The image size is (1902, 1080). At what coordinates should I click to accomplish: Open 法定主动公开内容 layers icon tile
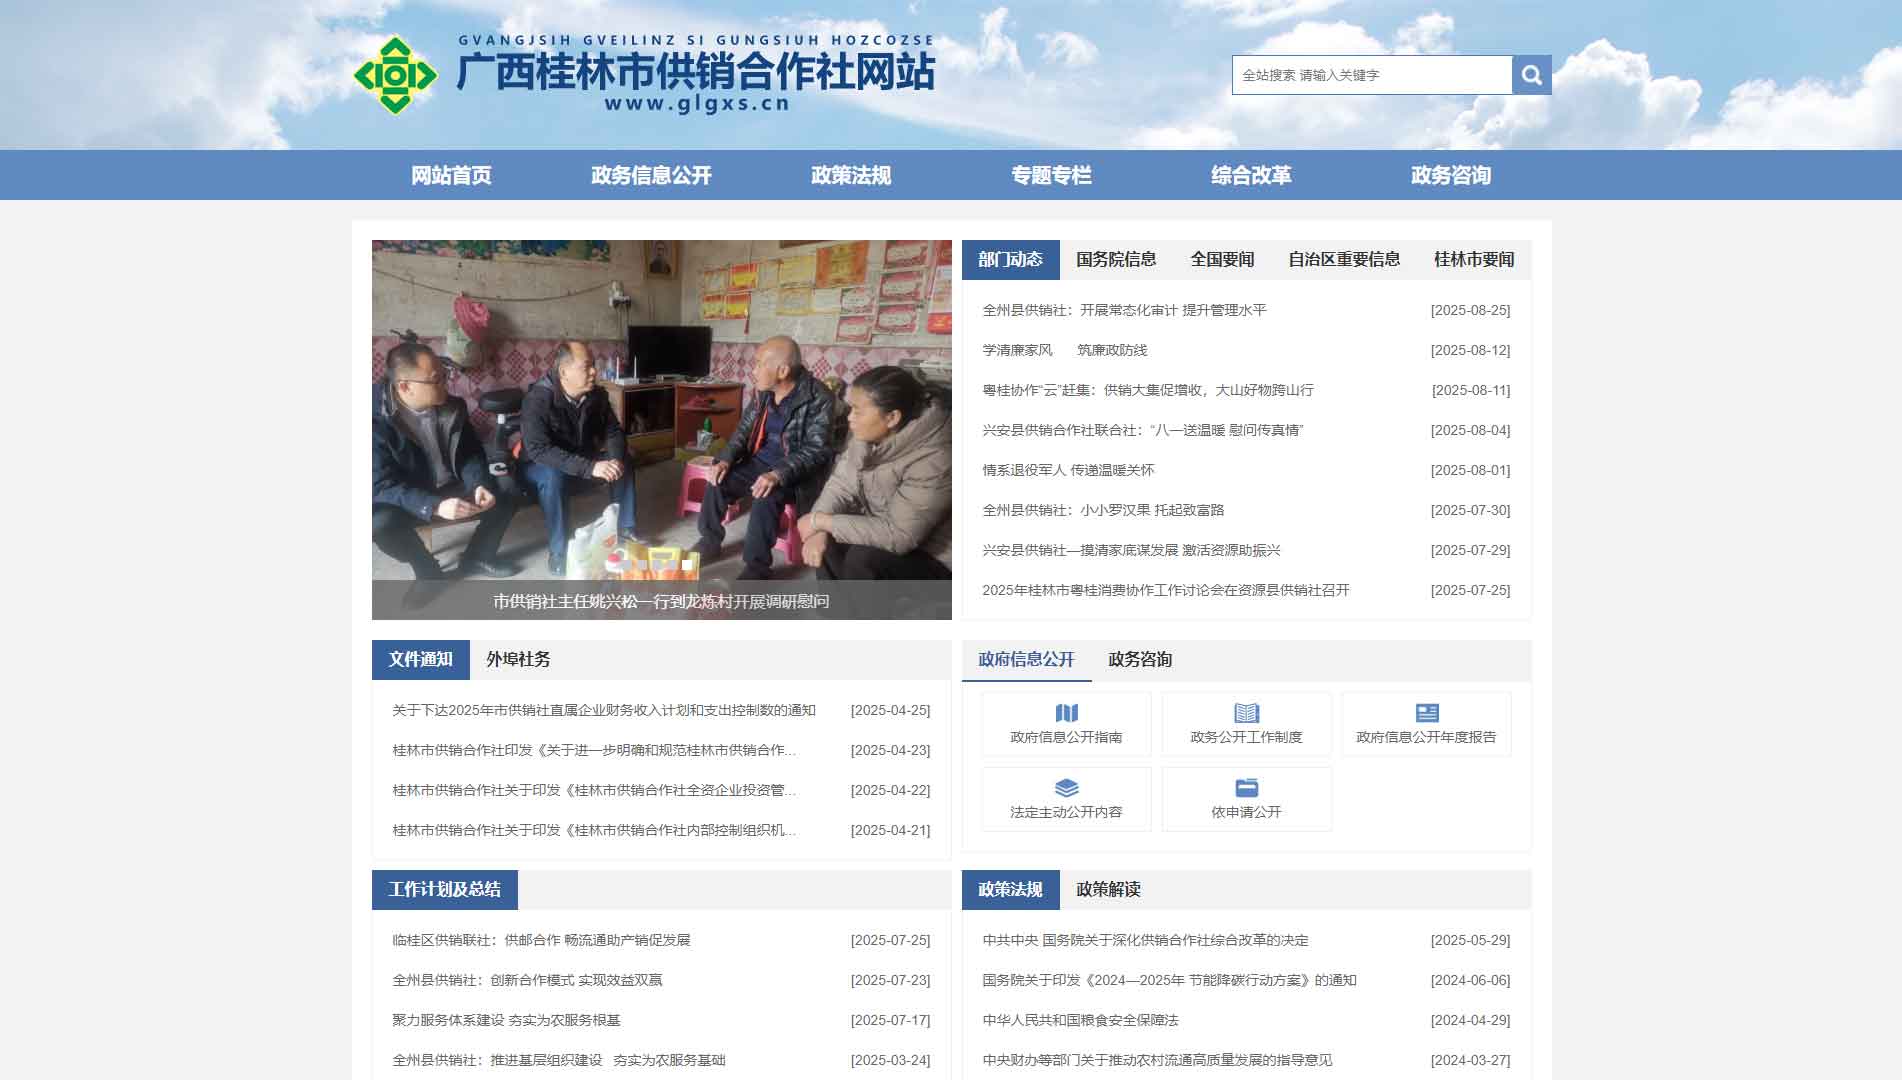pos(1066,799)
